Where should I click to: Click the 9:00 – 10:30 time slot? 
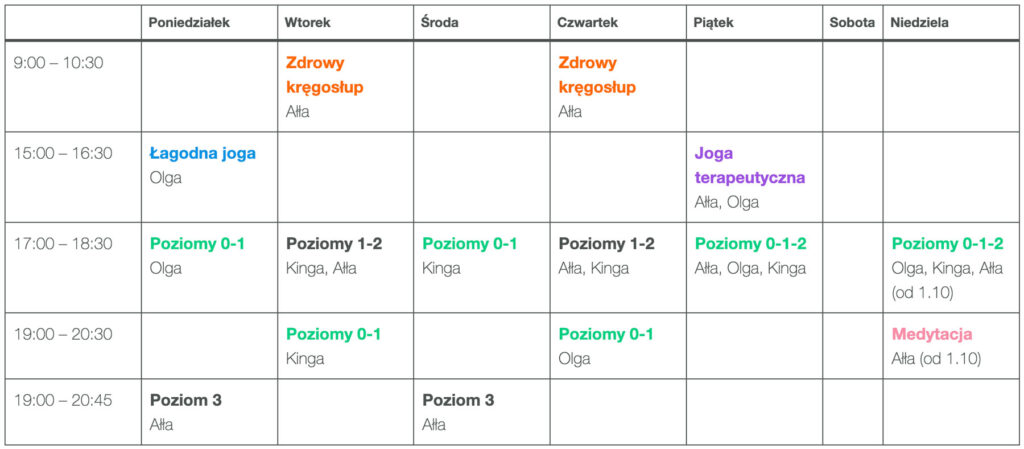click(59, 63)
